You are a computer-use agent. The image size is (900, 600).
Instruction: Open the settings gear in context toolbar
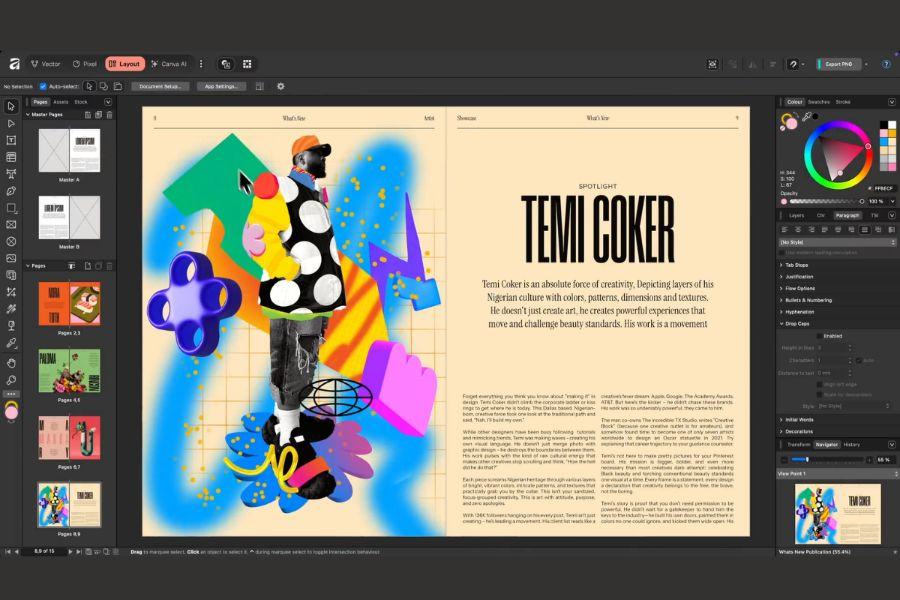click(x=280, y=87)
